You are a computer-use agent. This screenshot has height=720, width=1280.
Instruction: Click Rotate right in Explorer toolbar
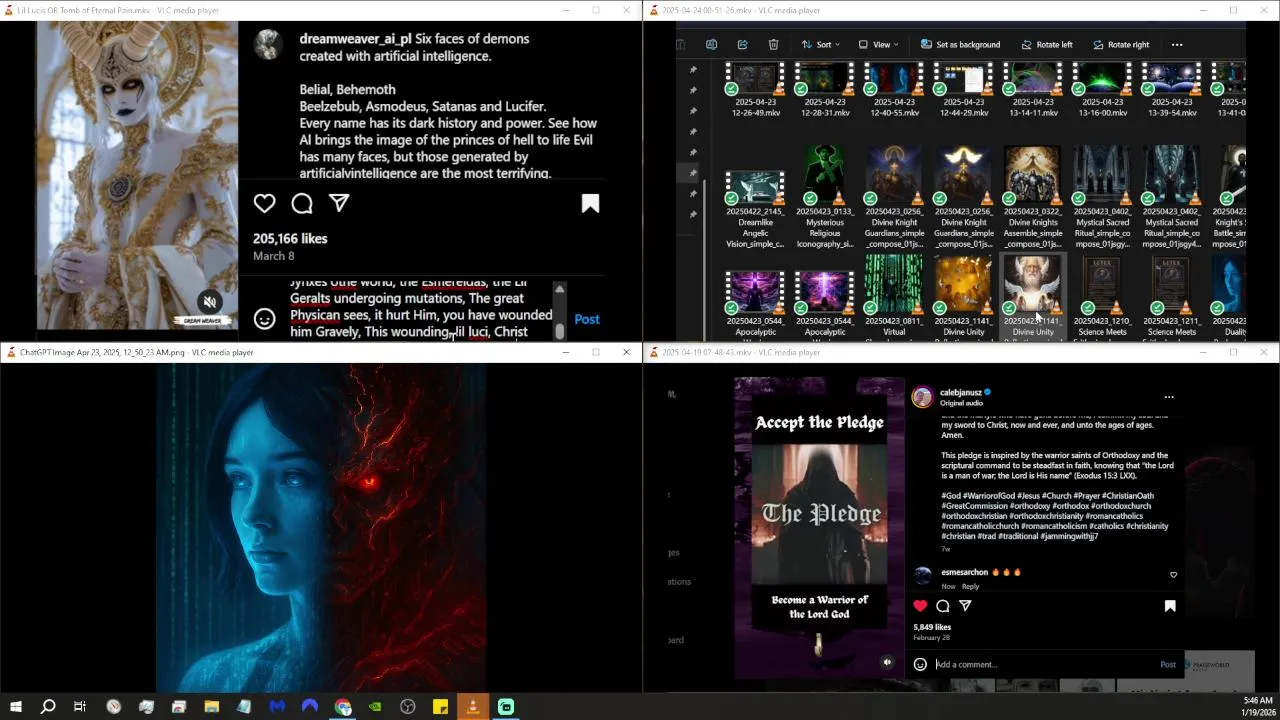point(1121,44)
